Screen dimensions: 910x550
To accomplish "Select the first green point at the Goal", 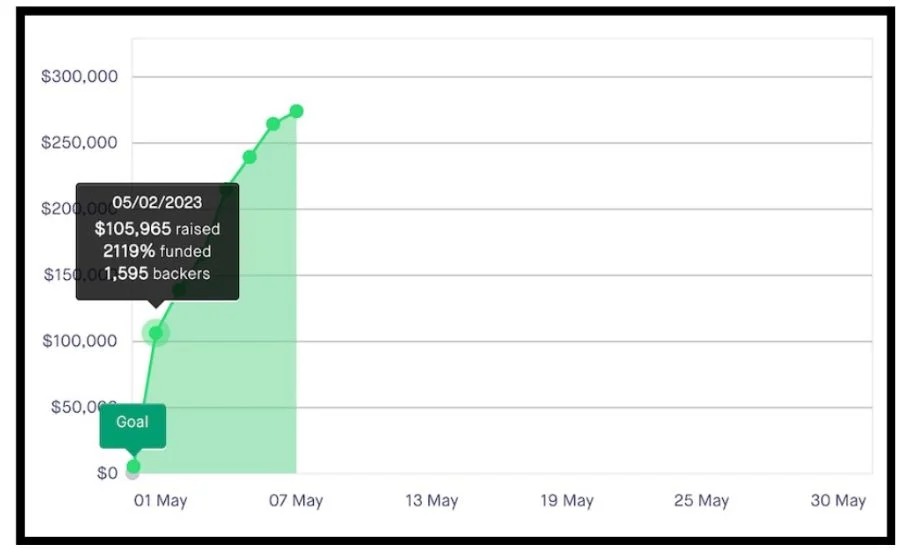I will point(133,466).
